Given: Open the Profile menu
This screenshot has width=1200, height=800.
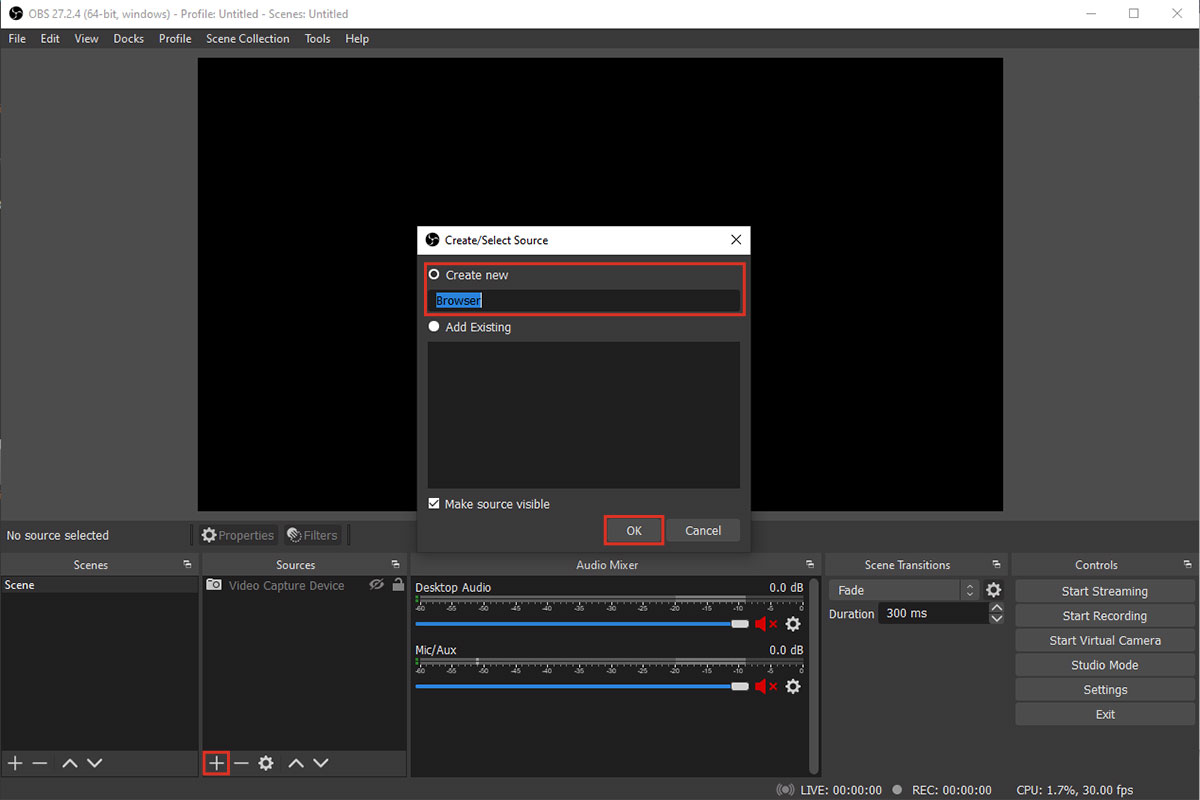Looking at the screenshot, I should pos(175,39).
